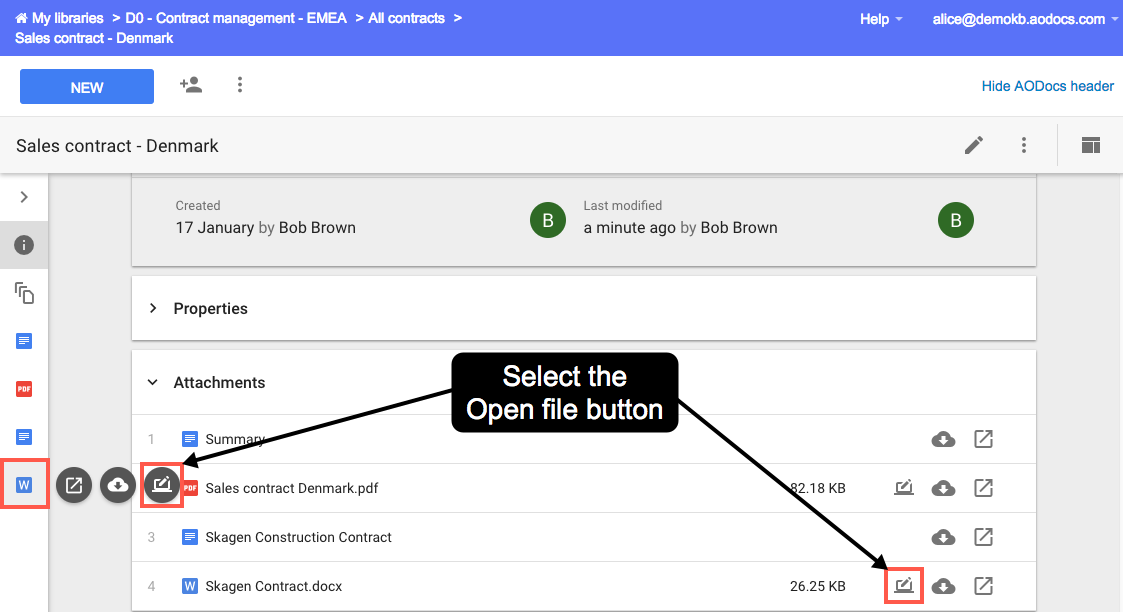Expand the left sidebar chevron
The image size is (1123, 612).
pos(24,197)
